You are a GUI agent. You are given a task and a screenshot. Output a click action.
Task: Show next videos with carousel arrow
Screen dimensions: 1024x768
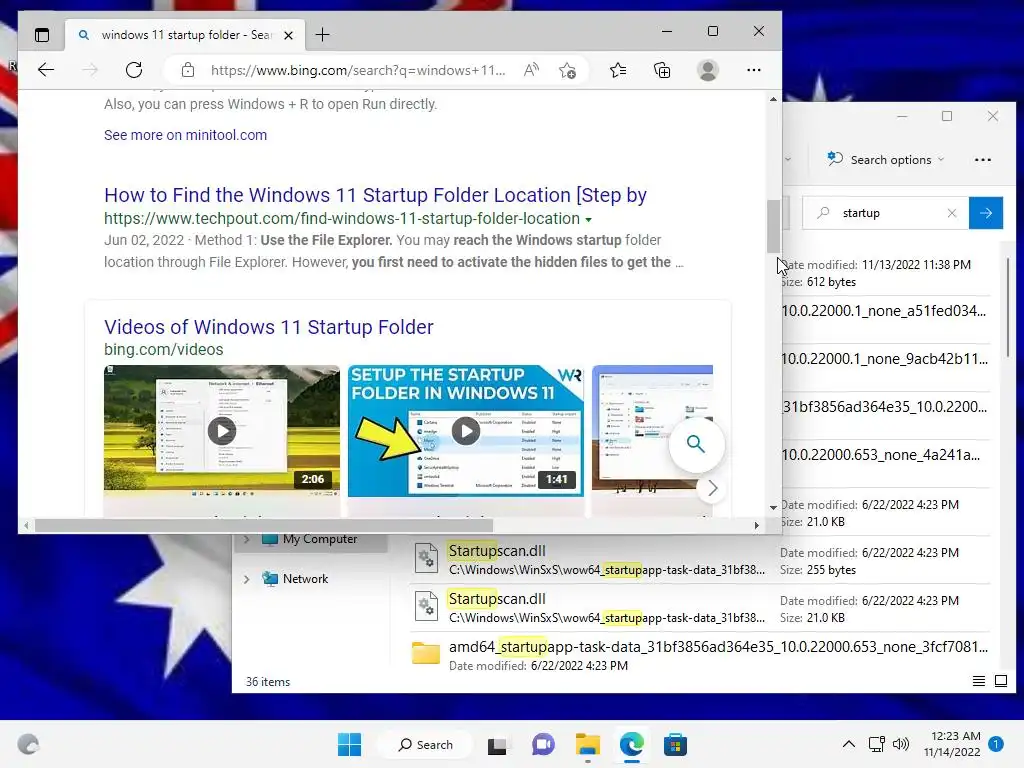712,488
